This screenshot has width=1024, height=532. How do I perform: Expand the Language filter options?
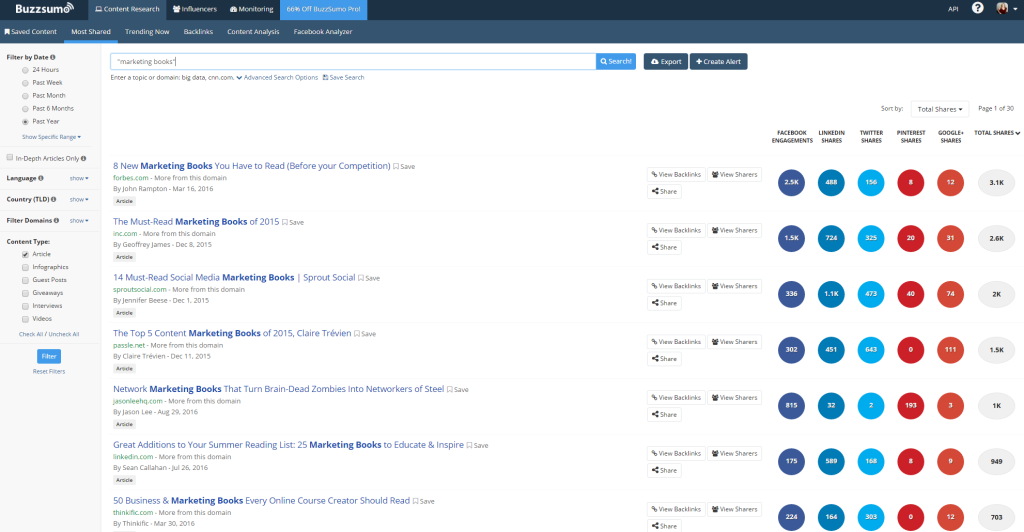click(x=79, y=178)
